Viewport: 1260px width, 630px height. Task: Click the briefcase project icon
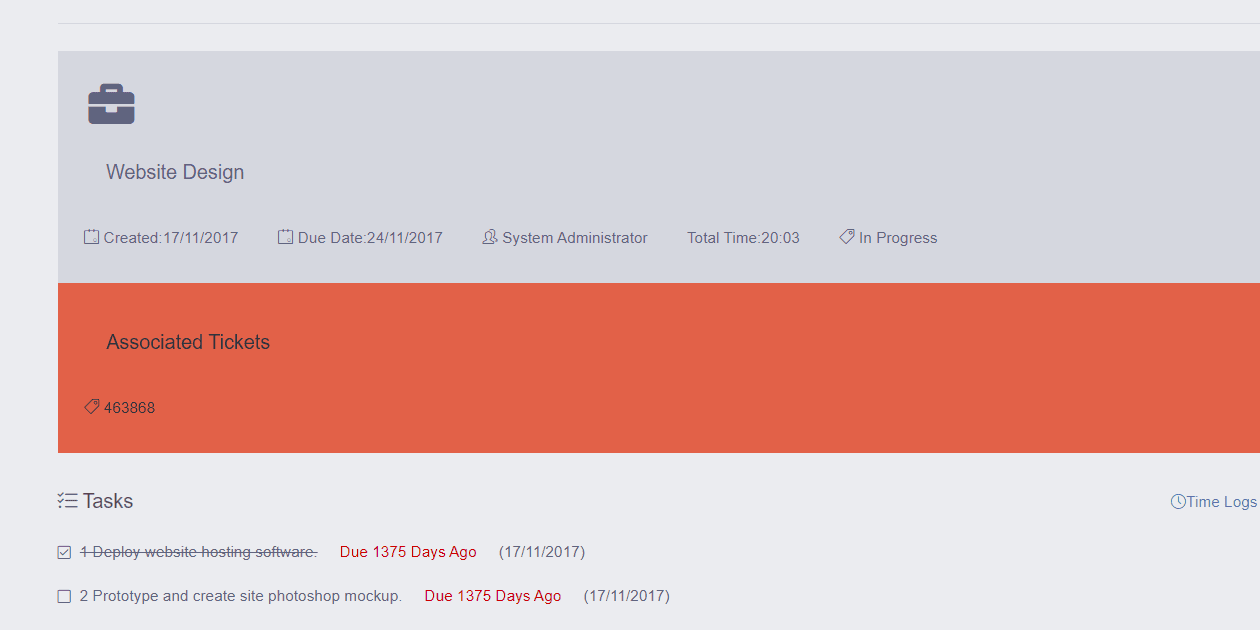(x=111, y=104)
